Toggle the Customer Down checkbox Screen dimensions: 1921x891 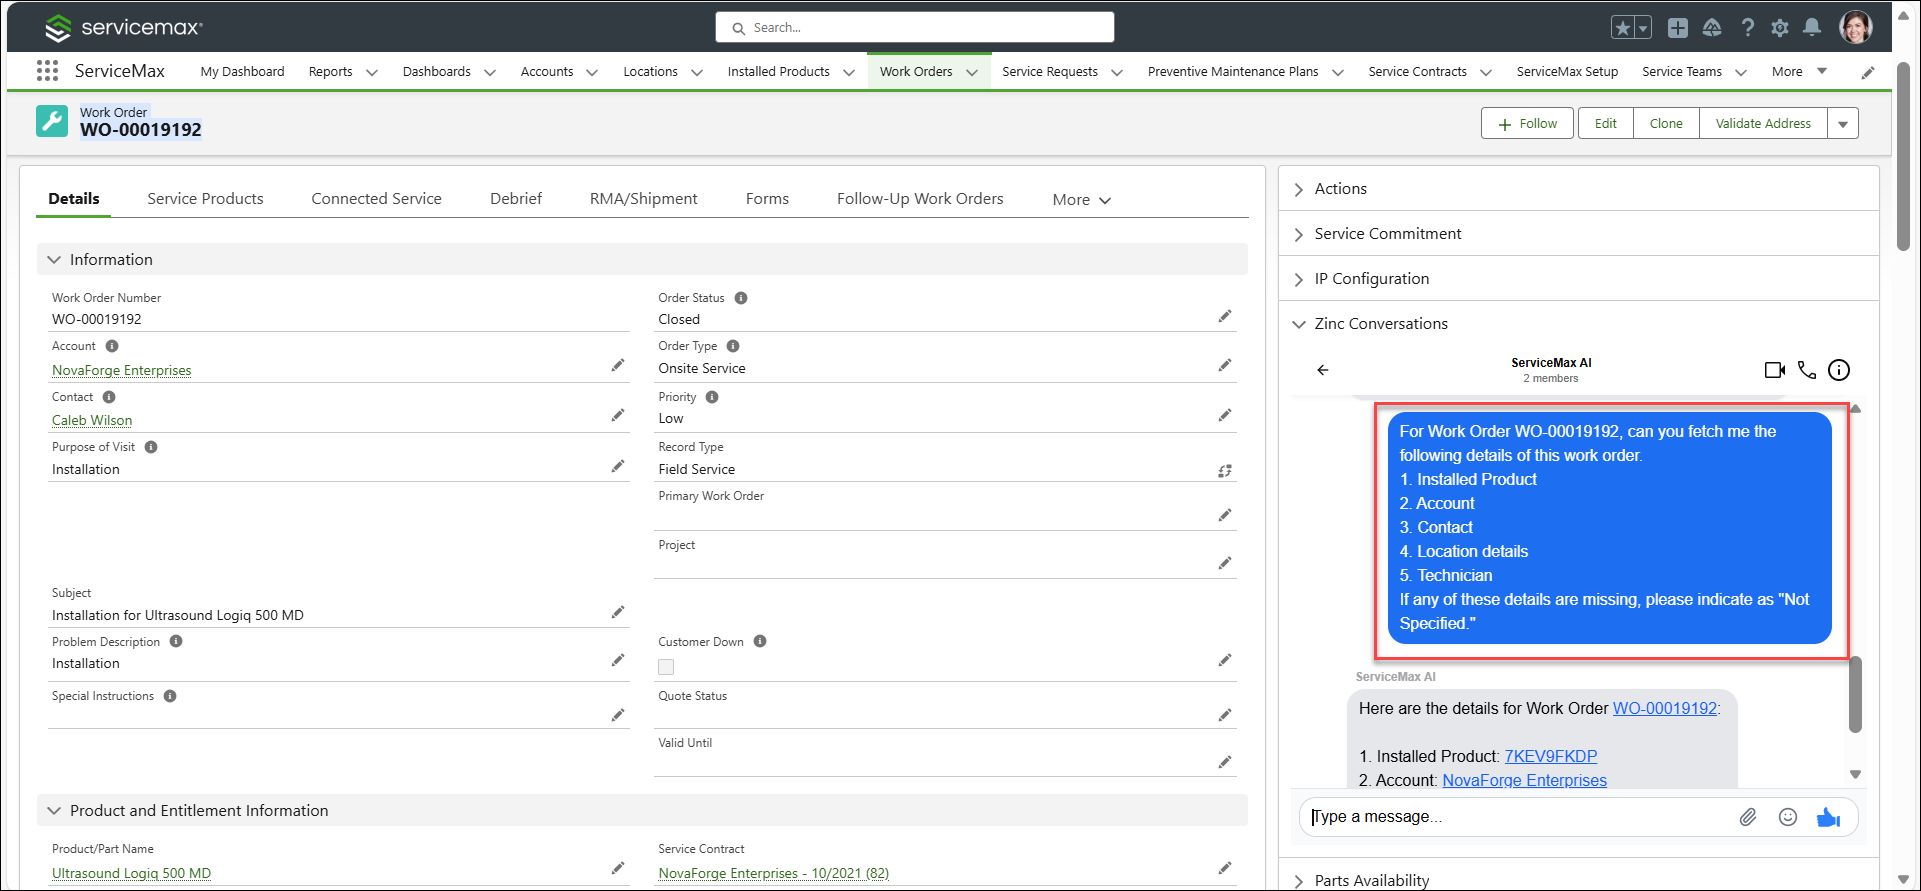point(666,667)
